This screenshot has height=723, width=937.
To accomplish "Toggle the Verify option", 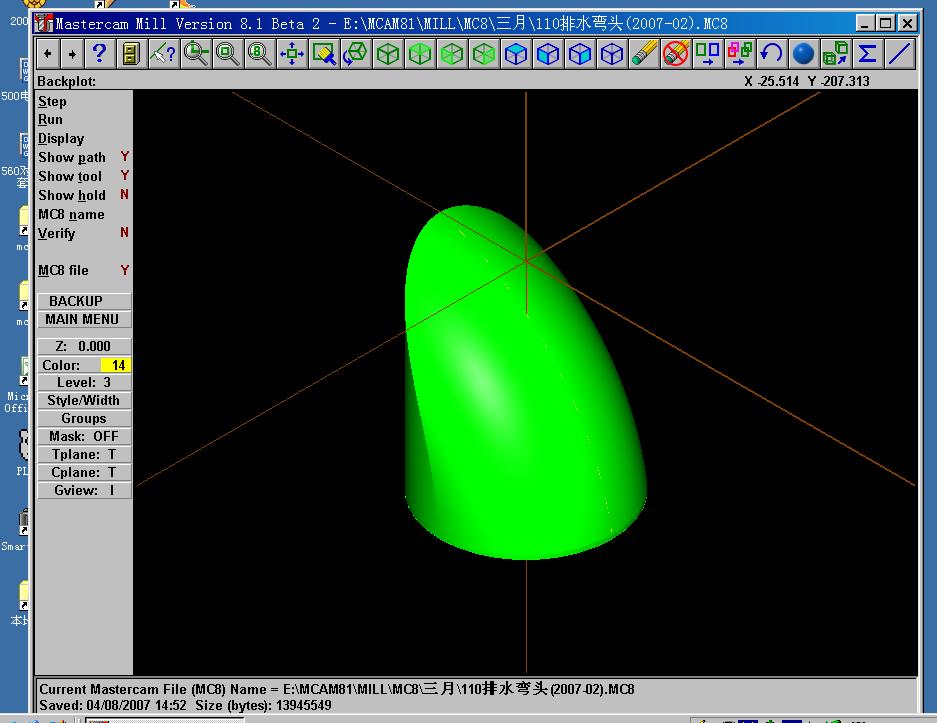I will tap(83, 233).
